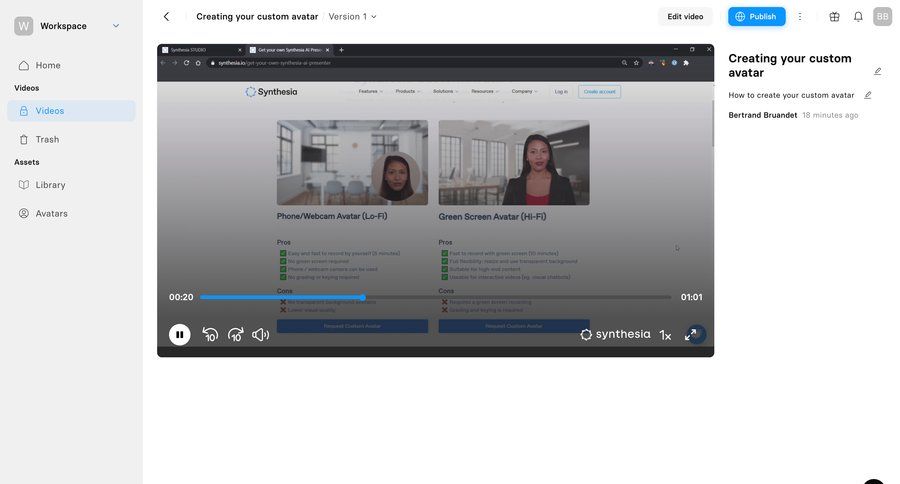Open the notifications bell
Screen dimensions: 900x484
[858, 16]
